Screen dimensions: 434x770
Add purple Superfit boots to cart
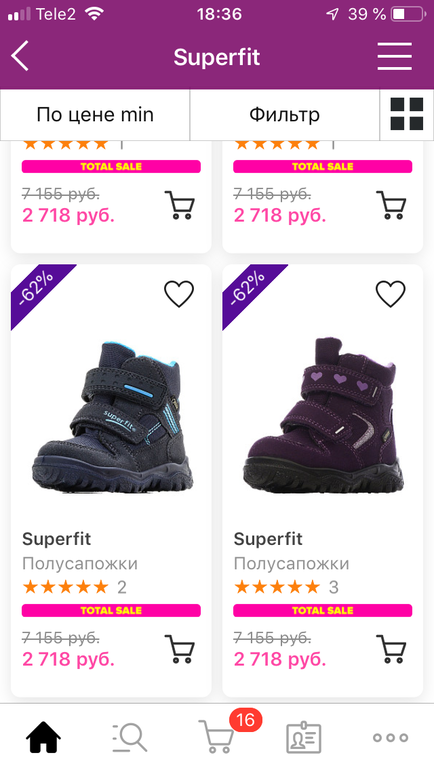coord(391,649)
